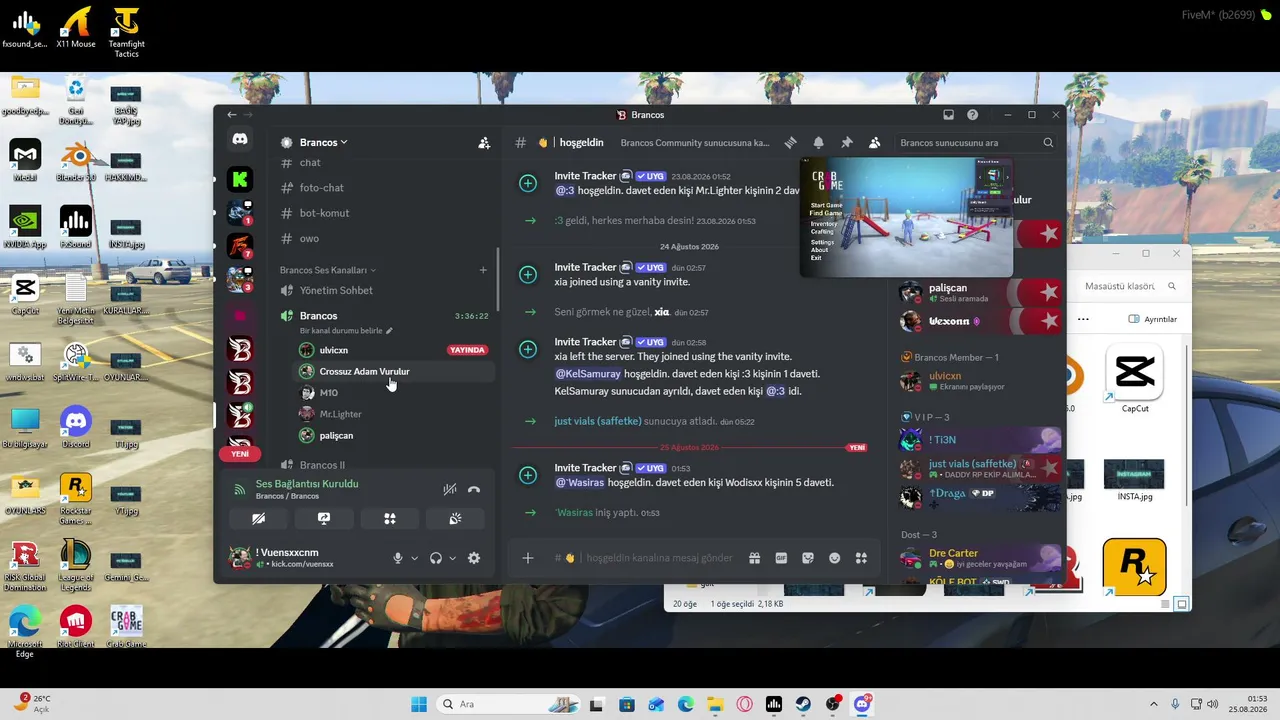Screen dimensions: 1280x720
Task: Open Windows Start button on taskbar
Action: [419, 704]
